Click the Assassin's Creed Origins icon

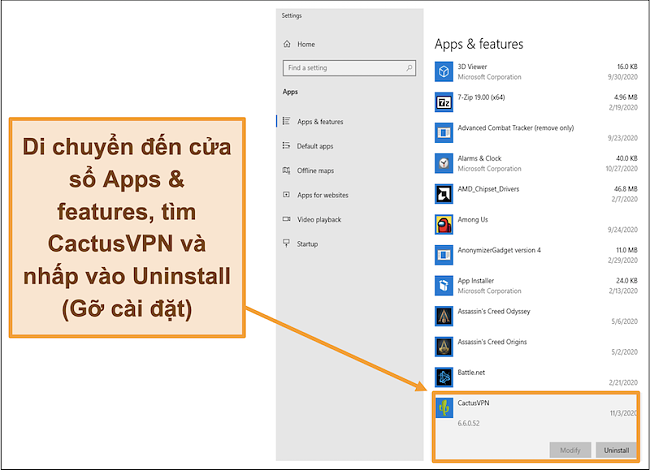click(x=444, y=347)
